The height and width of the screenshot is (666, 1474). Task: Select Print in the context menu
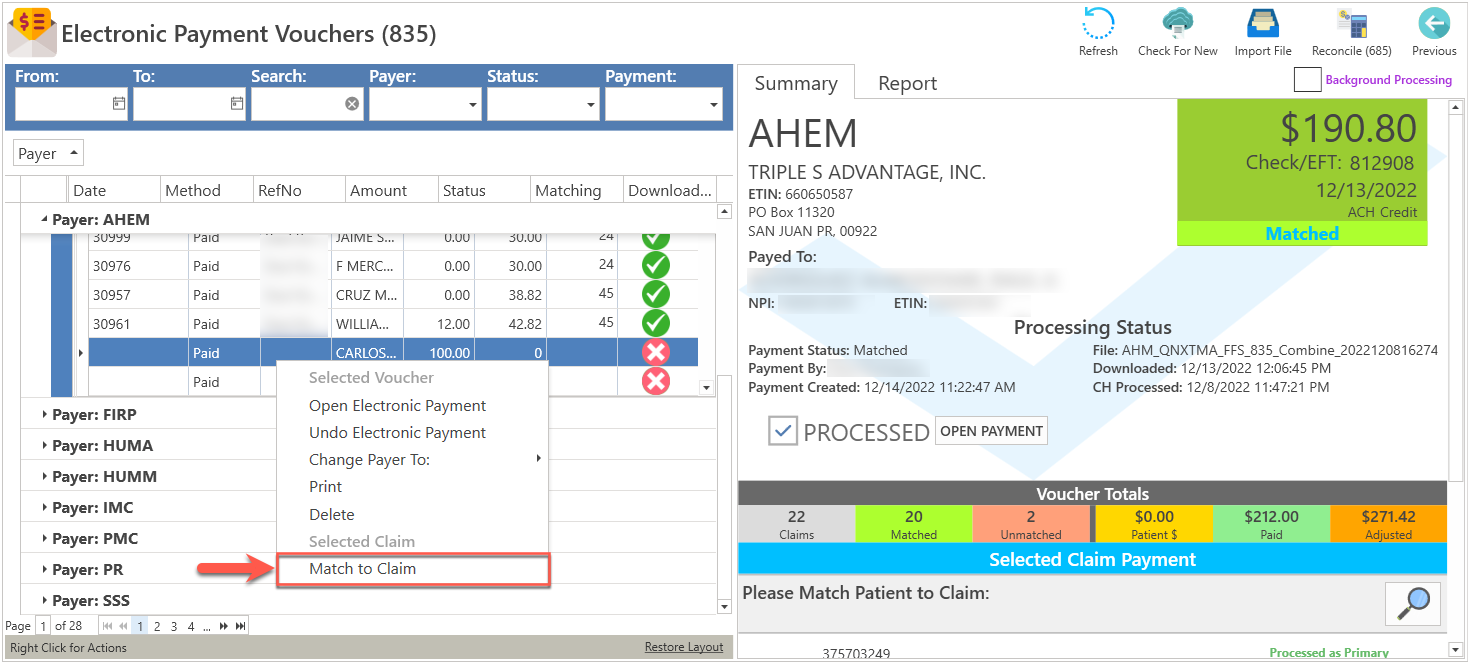coord(412,487)
